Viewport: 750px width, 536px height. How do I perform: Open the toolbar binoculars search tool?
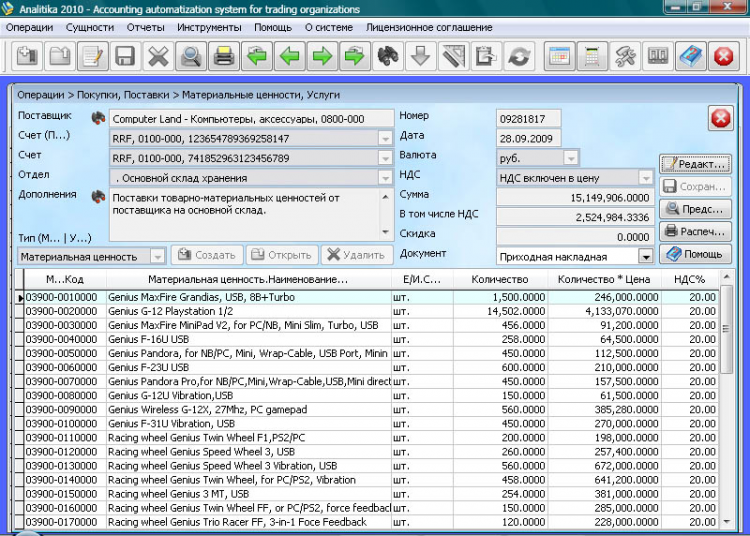387,56
